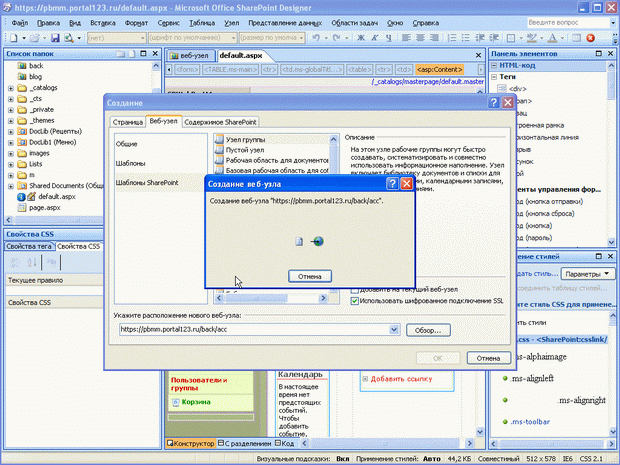
Task: Click the Узел группы template icon
Action: click(218, 139)
